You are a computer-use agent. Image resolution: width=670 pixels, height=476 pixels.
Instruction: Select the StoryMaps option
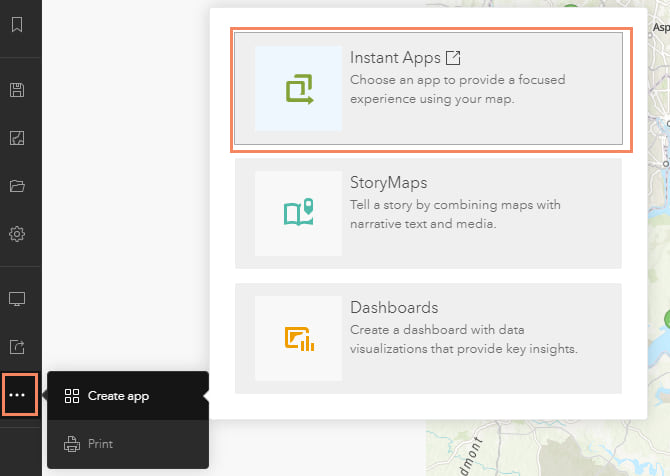(428, 212)
